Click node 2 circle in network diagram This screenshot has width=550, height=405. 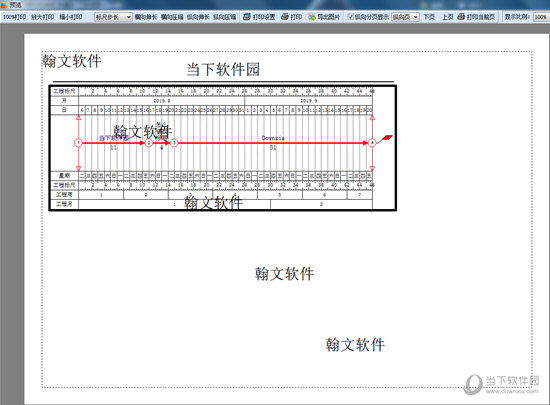149,143
